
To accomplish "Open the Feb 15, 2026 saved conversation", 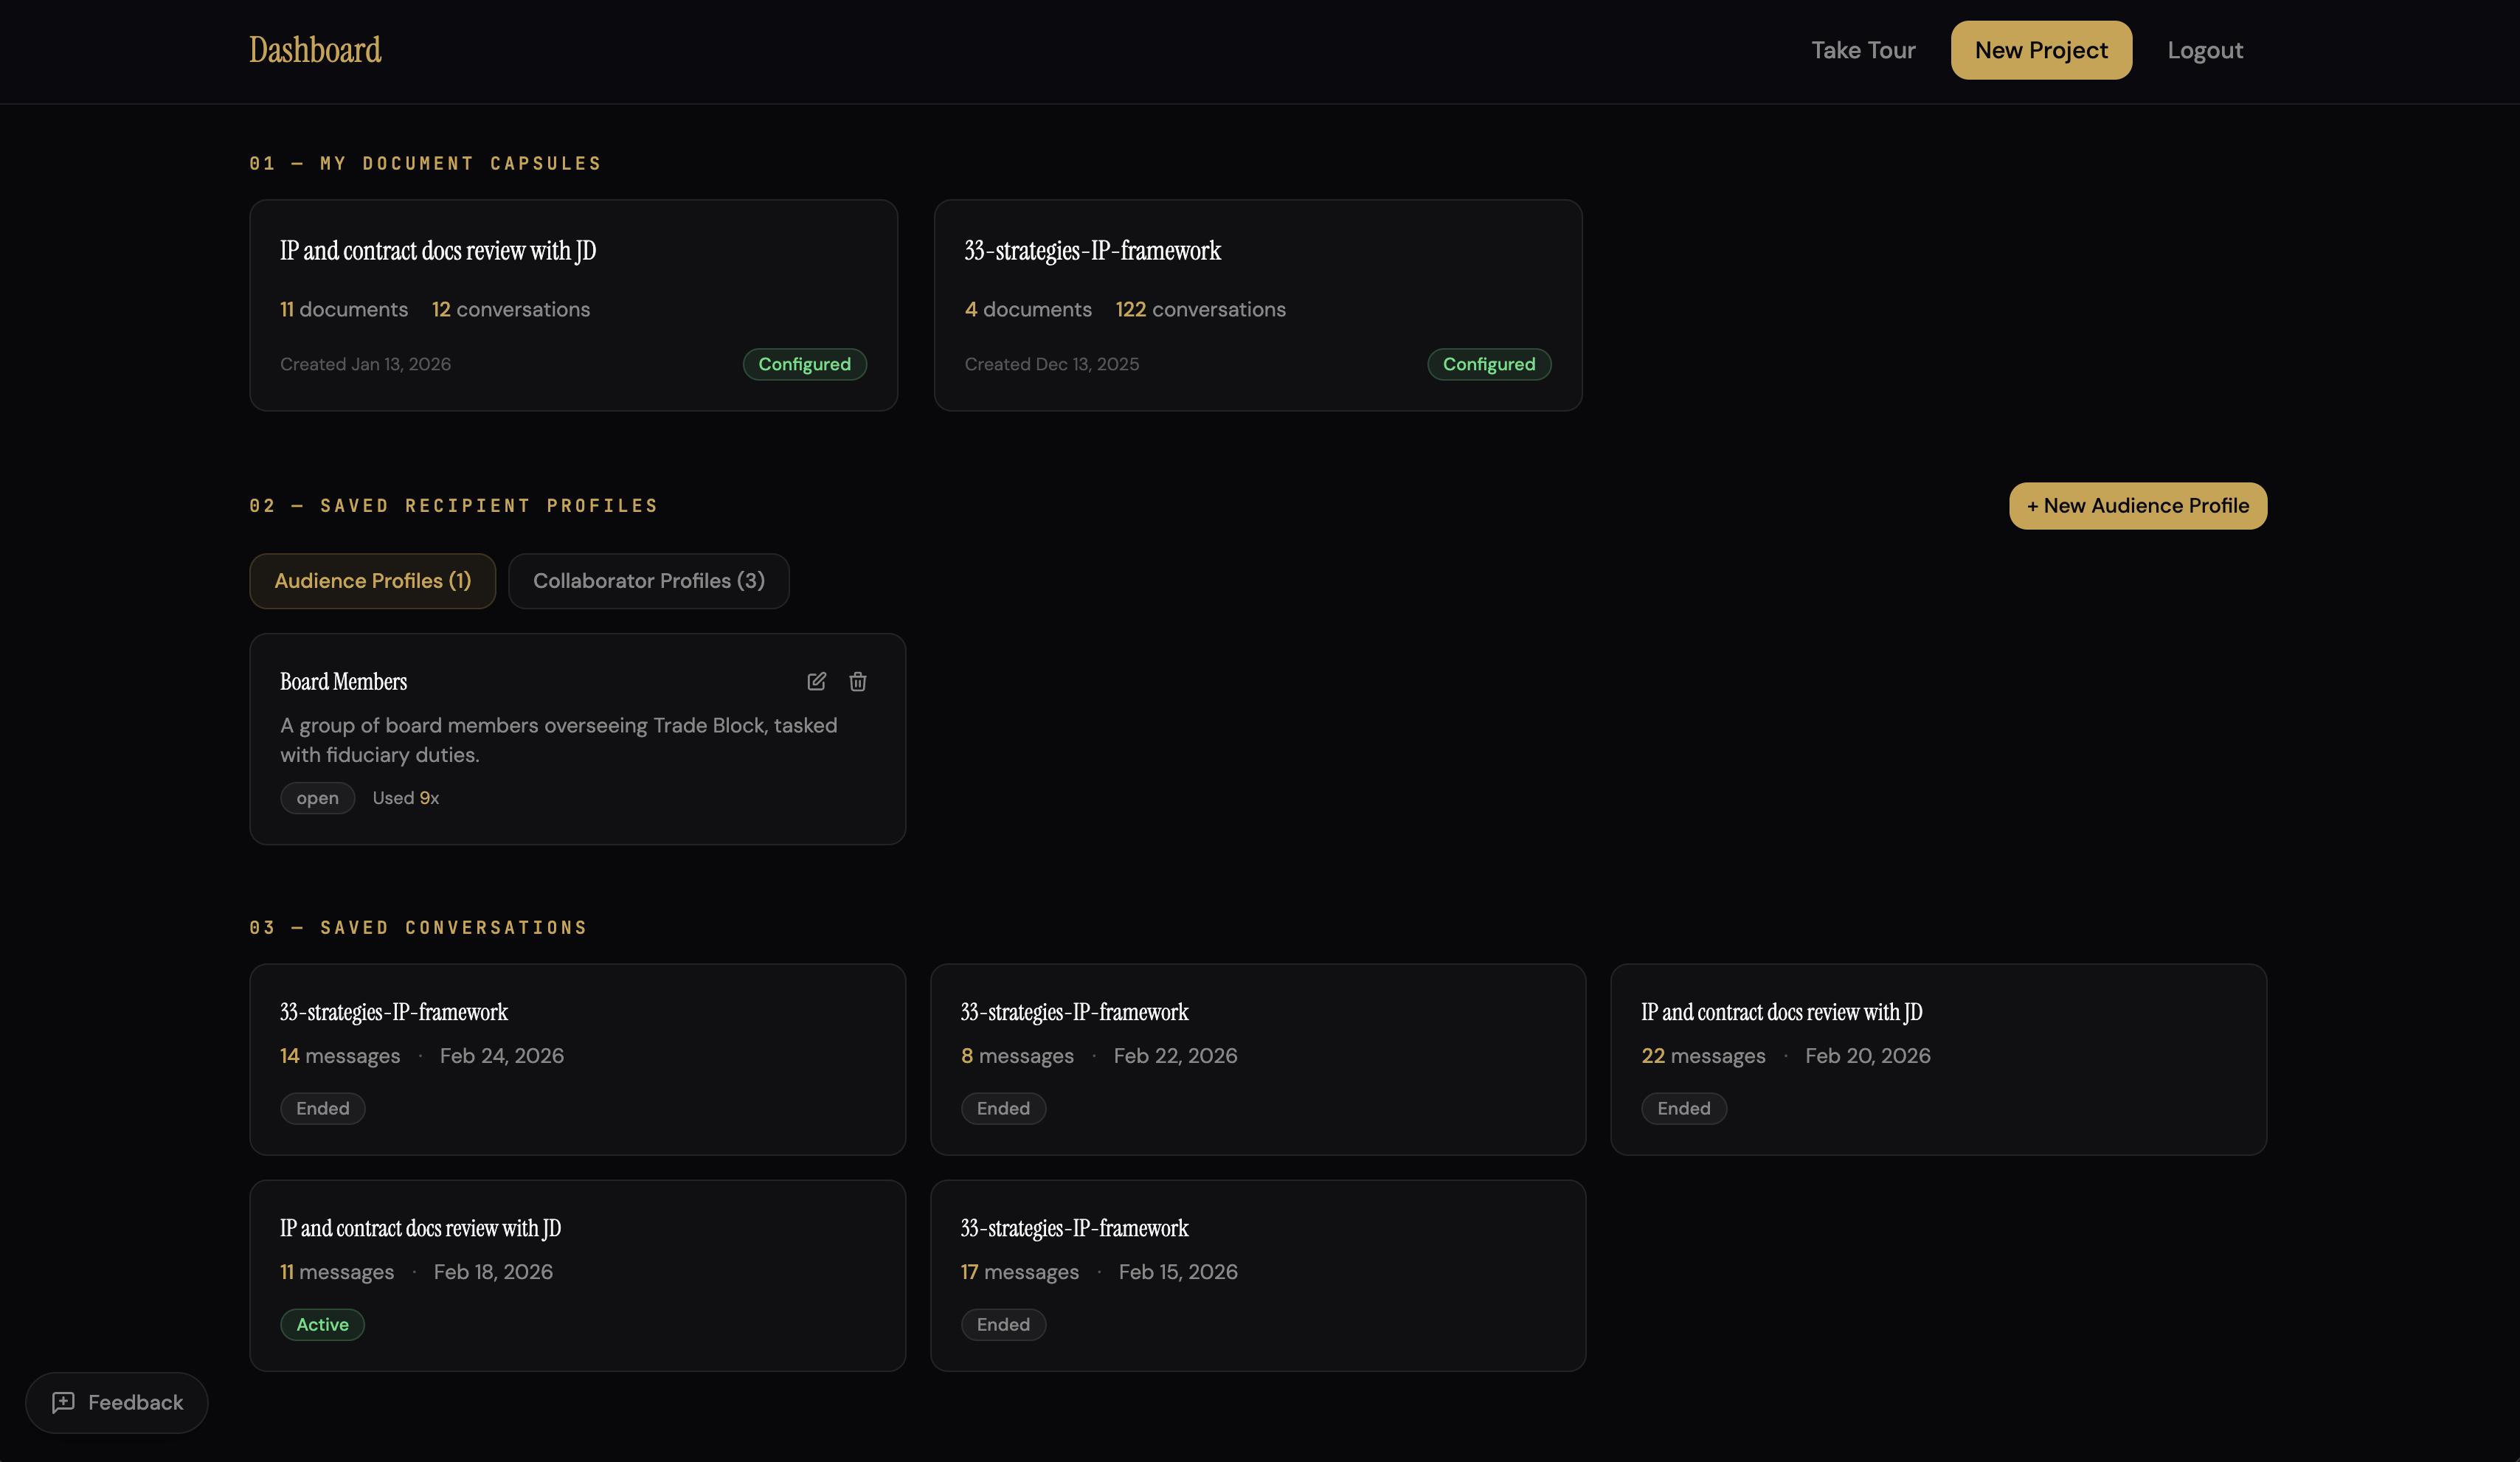I will click(1258, 1276).
